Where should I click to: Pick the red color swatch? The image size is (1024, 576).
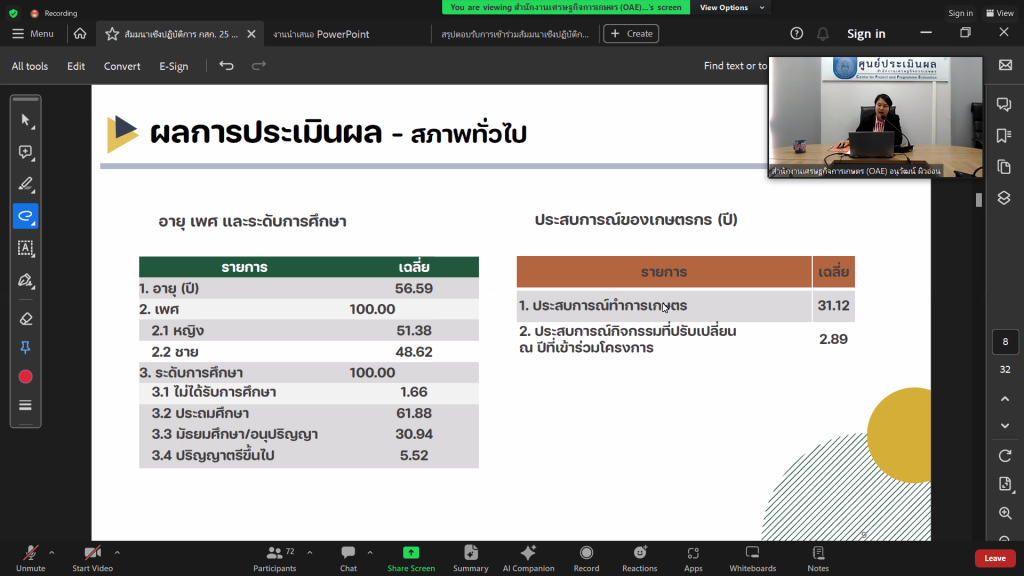point(25,377)
